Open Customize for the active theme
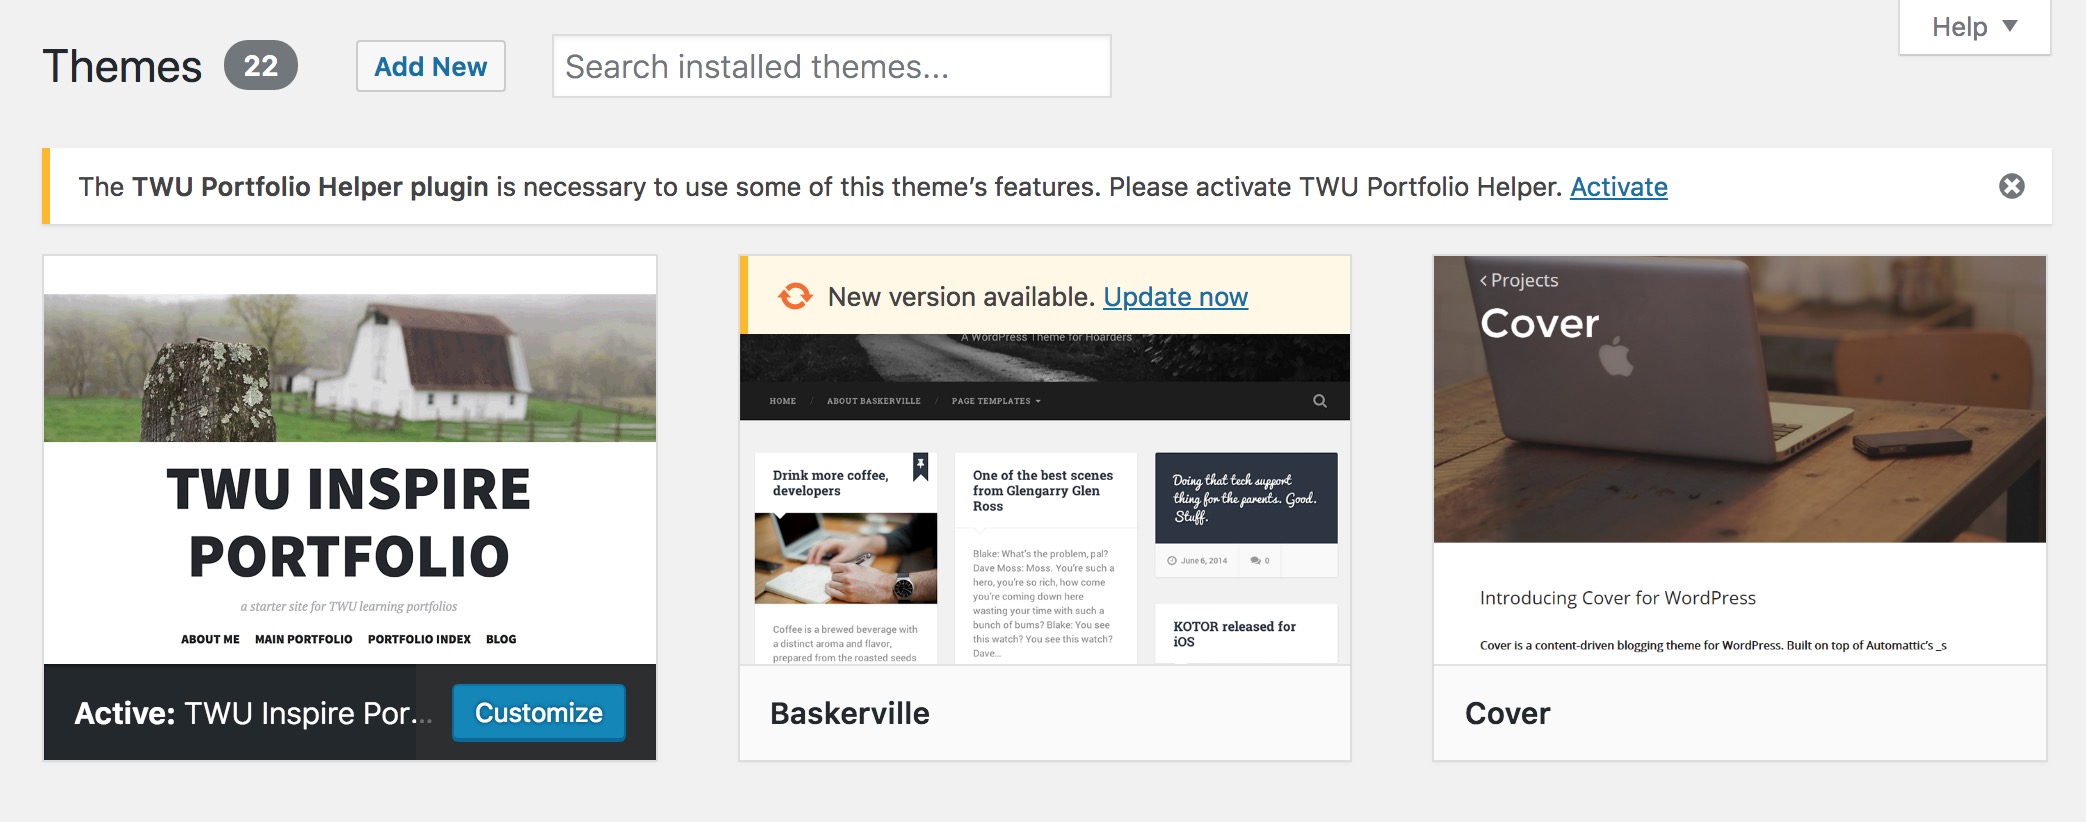 [x=538, y=713]
